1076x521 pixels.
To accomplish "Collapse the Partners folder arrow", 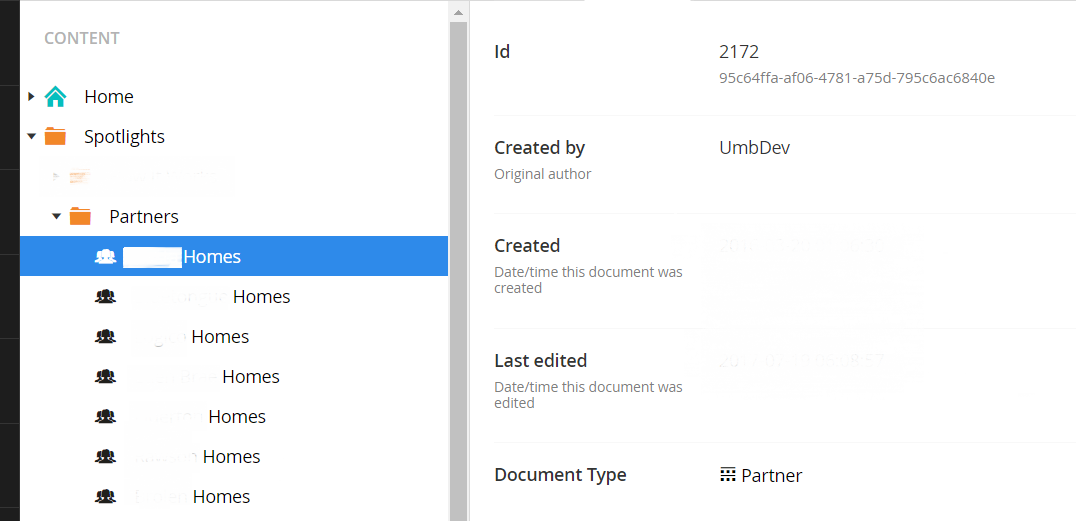I will tap(56, 217).
